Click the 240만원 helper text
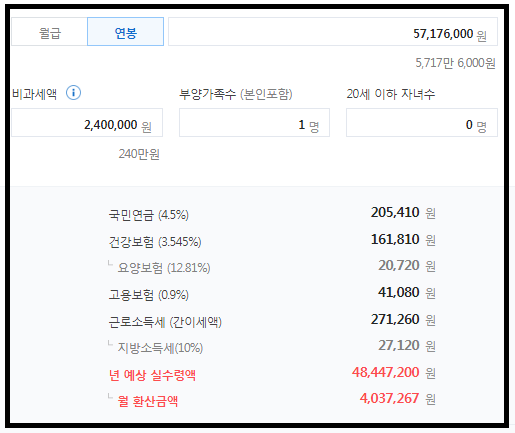The height and width of the screenshot is (433, 515). tap(139, 154)
